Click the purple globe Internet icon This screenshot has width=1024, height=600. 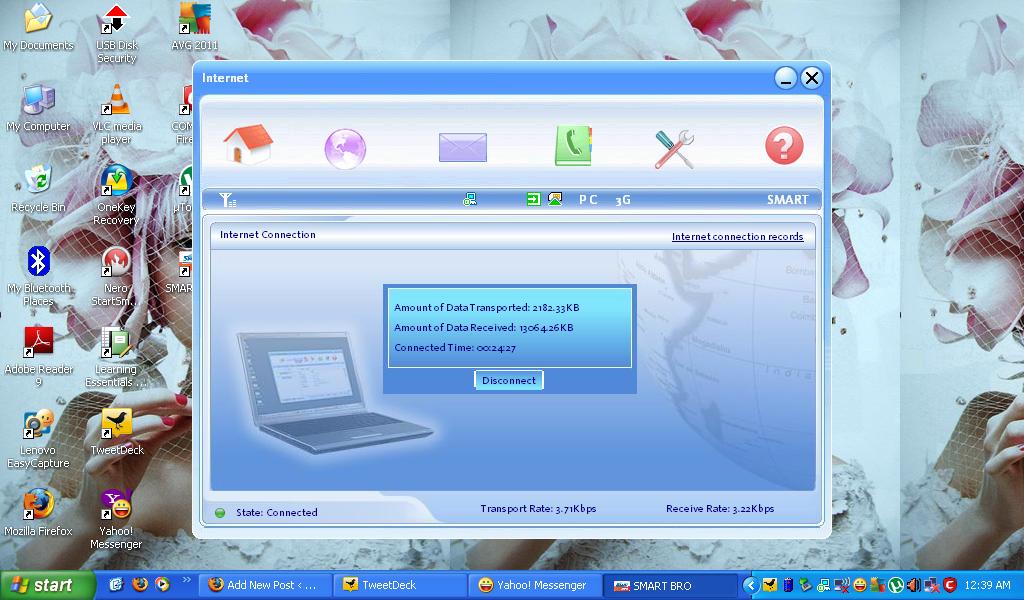pos(345,148)
